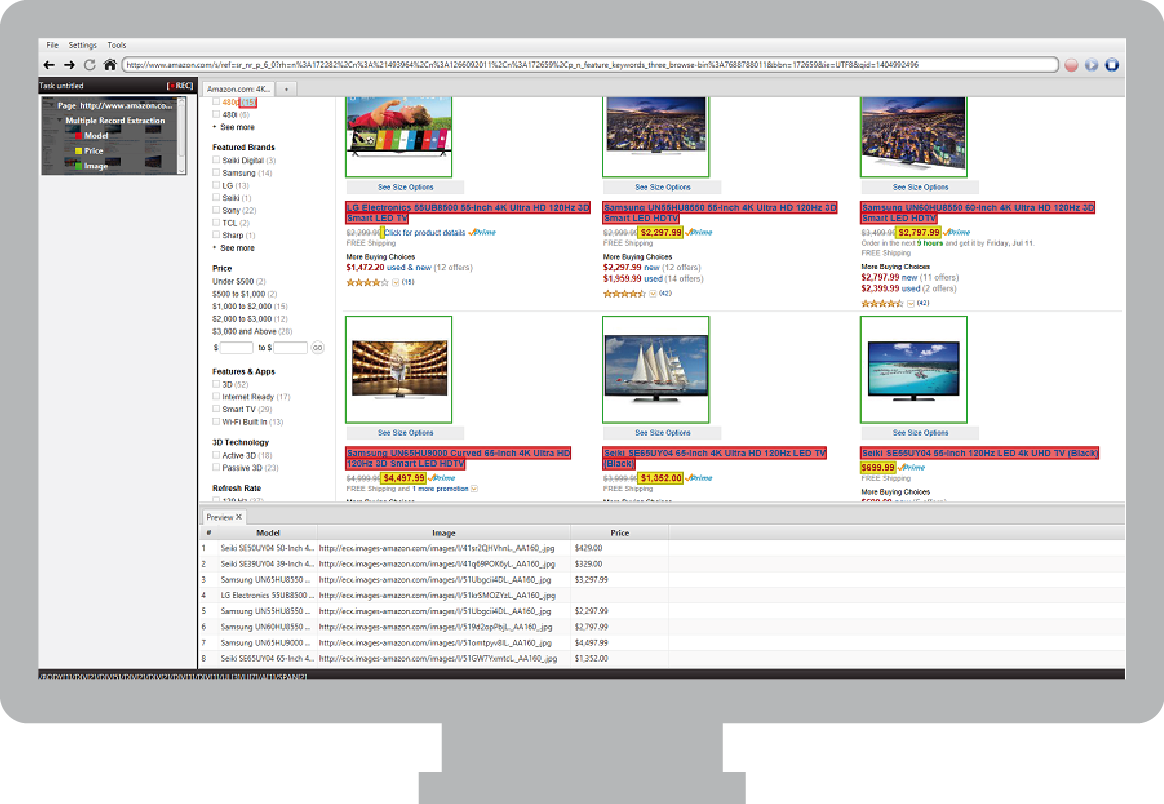The image size is (1164, 804).
Task: Click Prime logo next to $4,497.99
Action: pyautogui.click(x=442, y=478)
